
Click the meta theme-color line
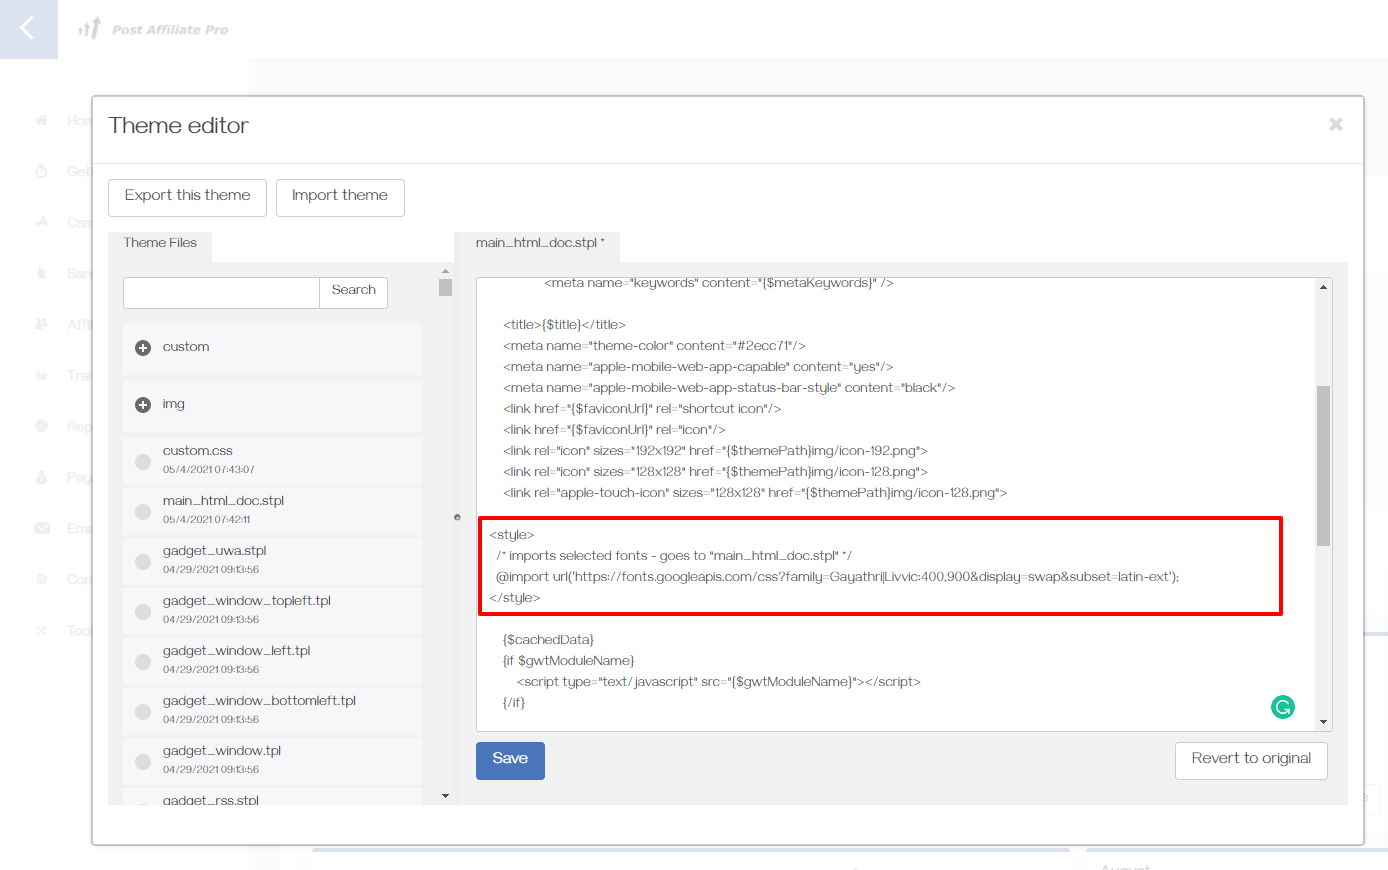click(654, 346)
